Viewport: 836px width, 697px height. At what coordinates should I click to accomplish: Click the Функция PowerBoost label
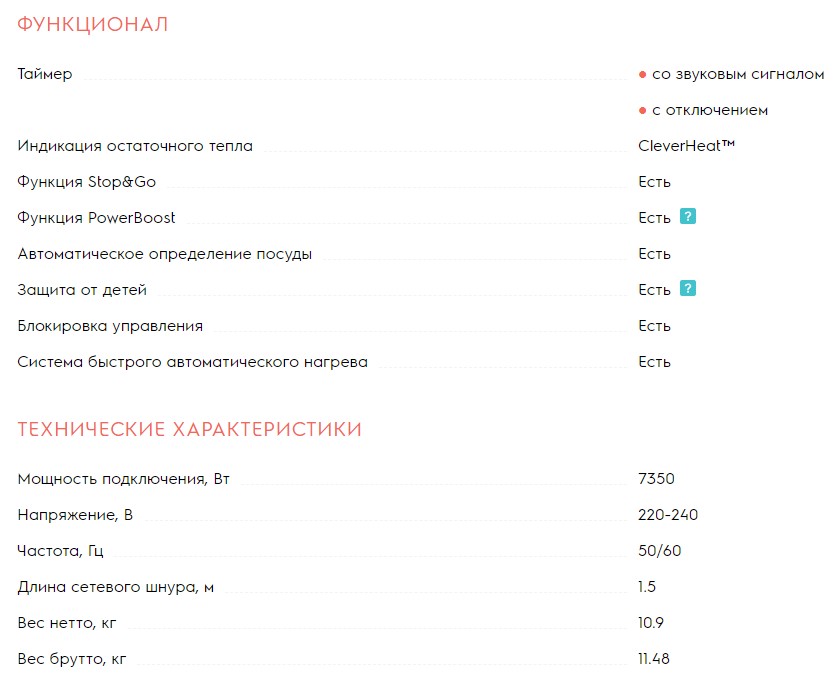[x=97, y=218]
